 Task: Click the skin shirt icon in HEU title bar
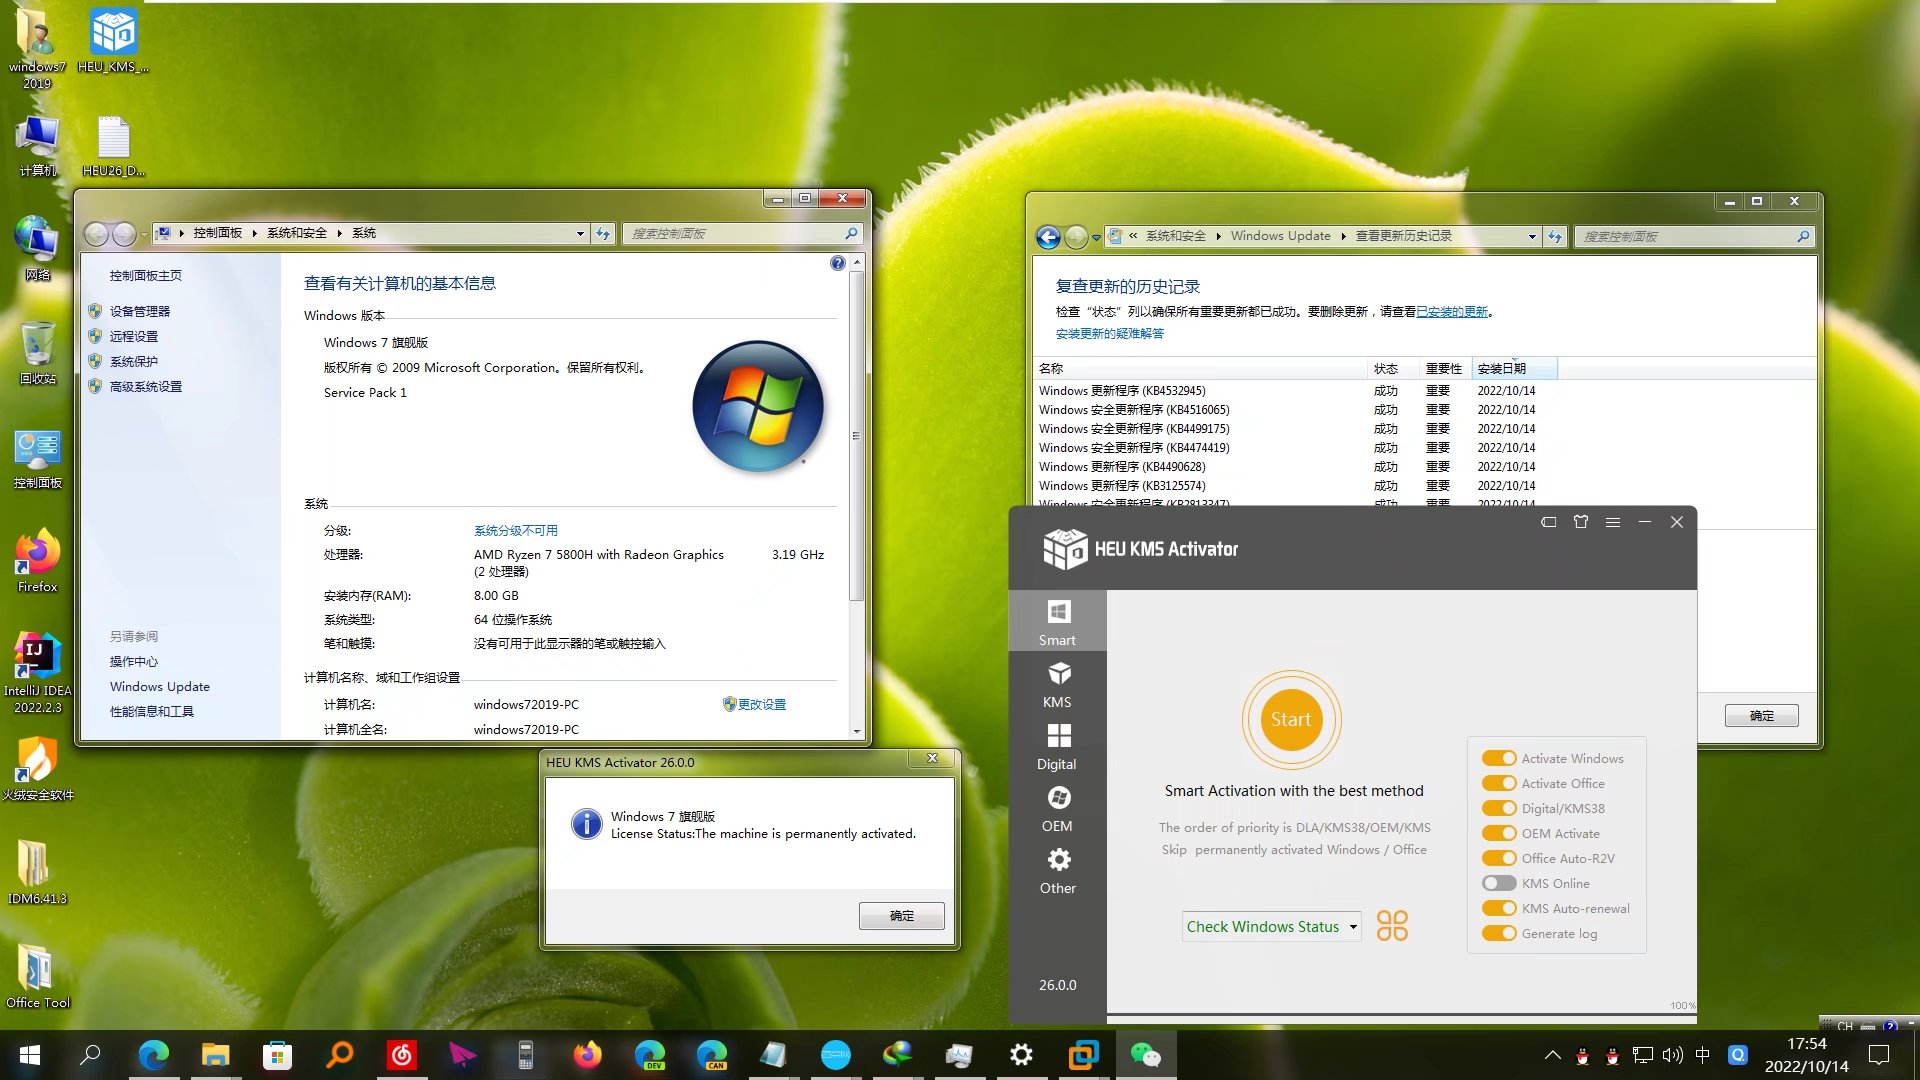click(x=1581, y=522)
